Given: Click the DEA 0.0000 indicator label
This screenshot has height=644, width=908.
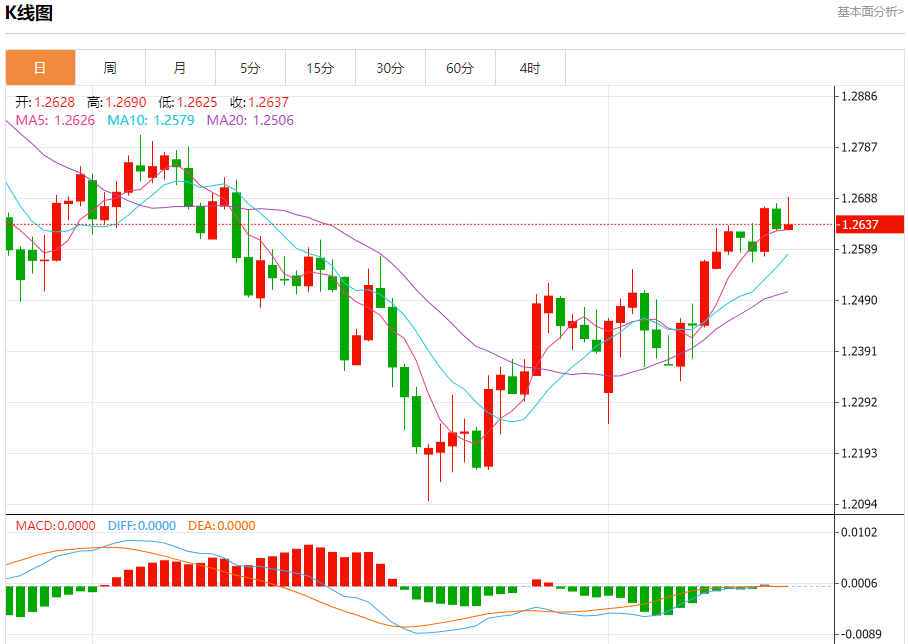Looking at the screenshot, I should tap(222, 525).
